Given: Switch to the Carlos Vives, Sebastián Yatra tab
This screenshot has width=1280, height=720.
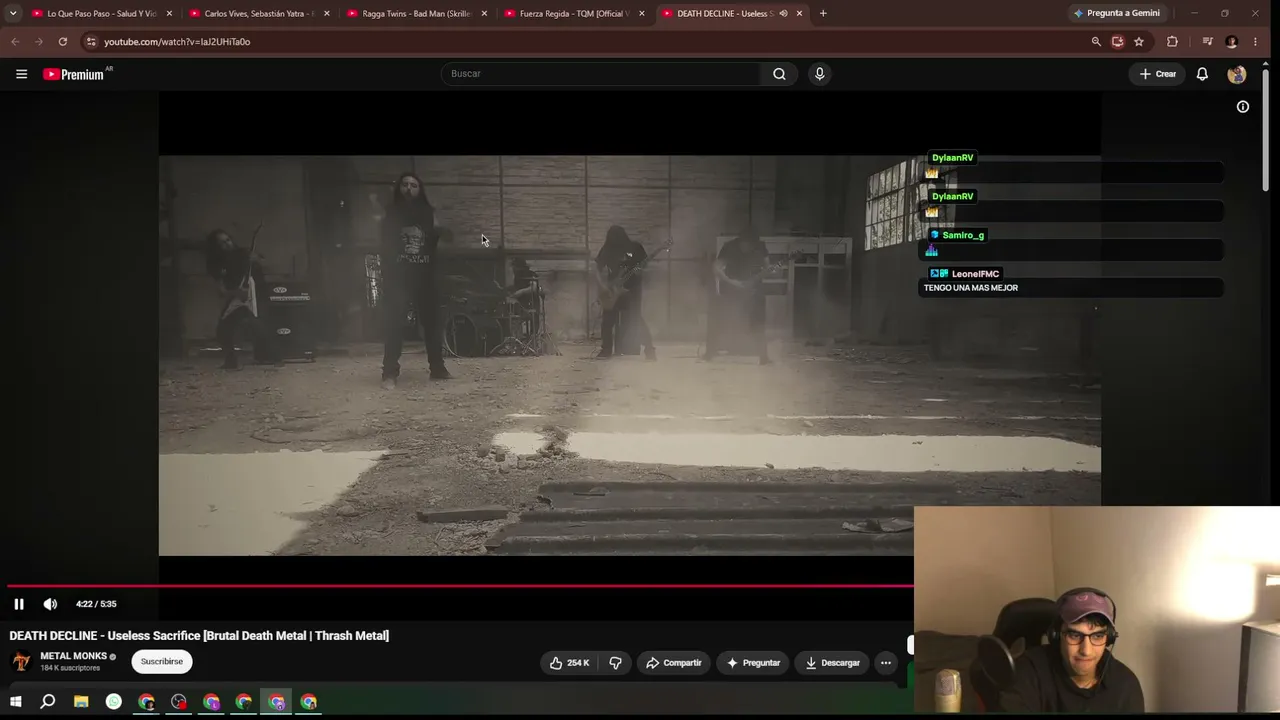Looking at the screenshot, I should click(x=258, y=14).
